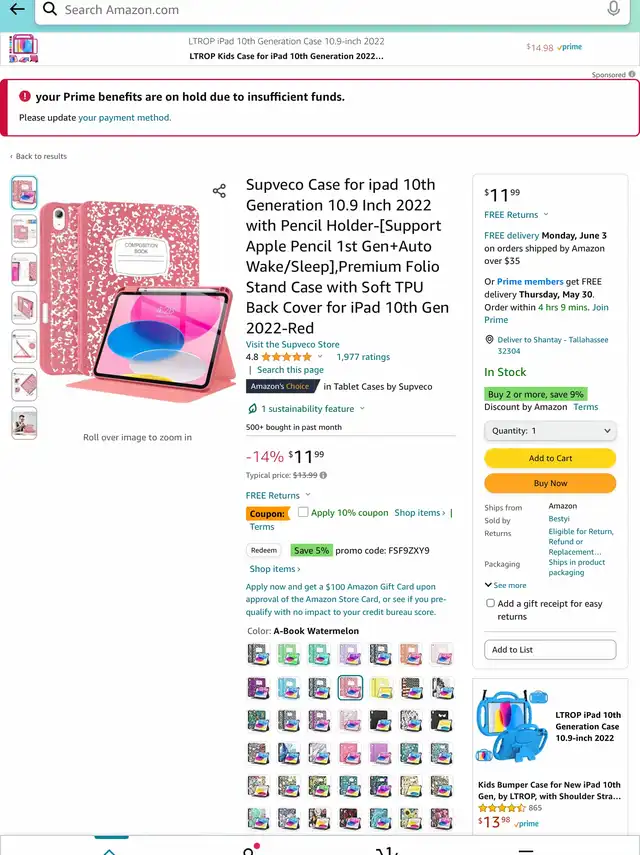Viewport: 640px width, 855px height.
Task: Click the sponsored ad info icon
Action: click(631, 74)
